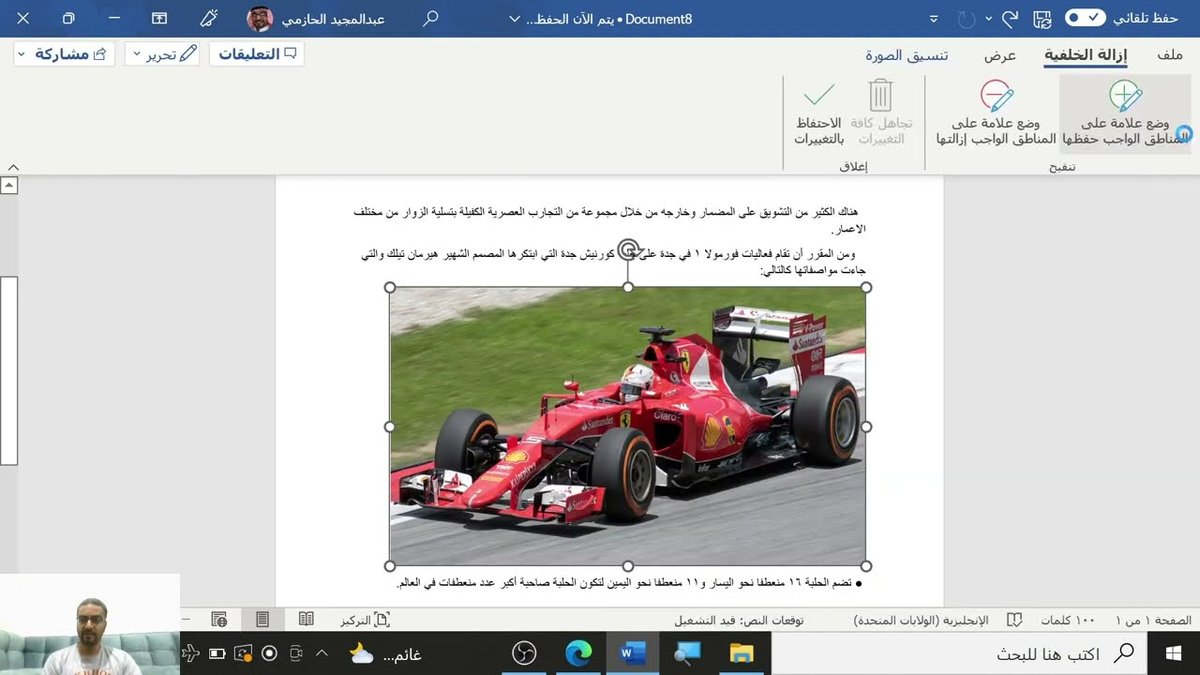Select Mark Areas to Remove tool
Screen dimensions: 1200x675
[994, 114]
